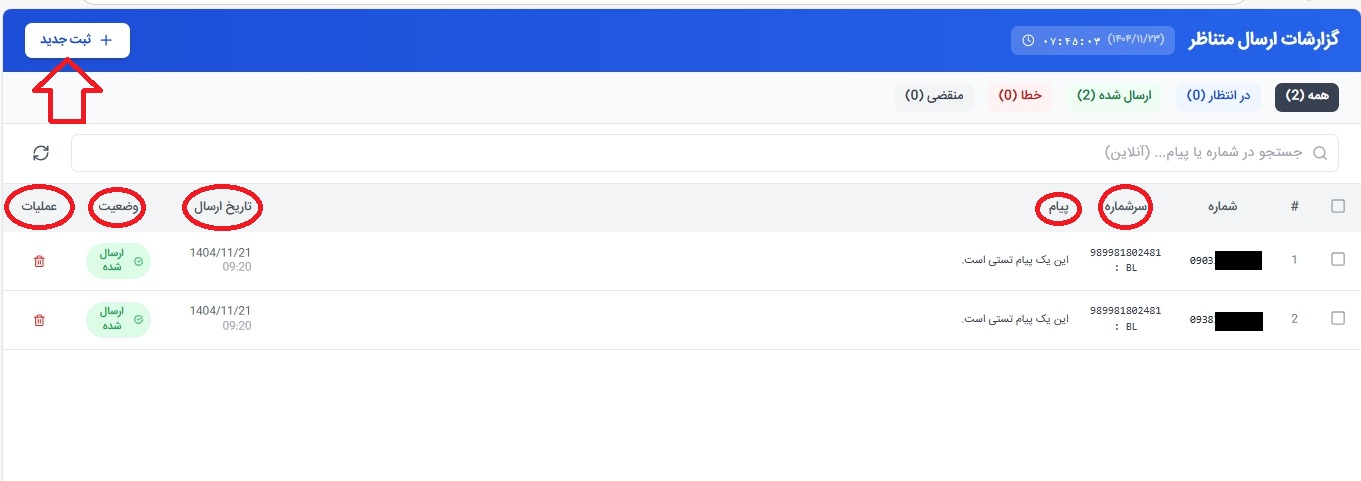Tick the select-all checkbox in the table header

click(x=1338, y=206)
